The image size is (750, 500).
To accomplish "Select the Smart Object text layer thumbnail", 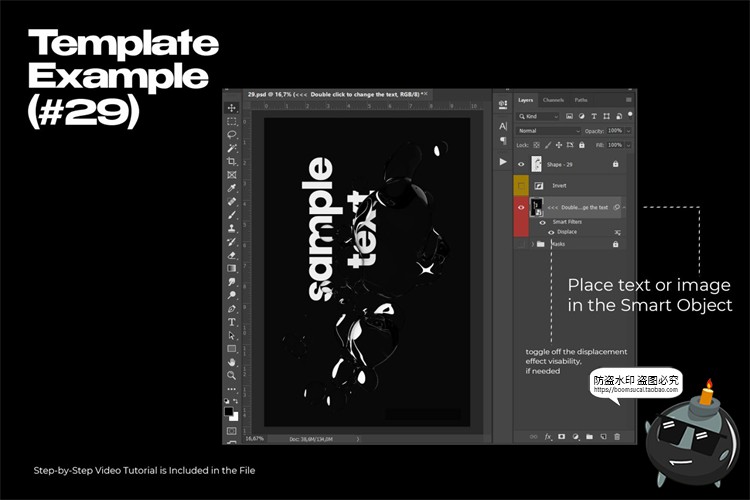I will (536, 208).
